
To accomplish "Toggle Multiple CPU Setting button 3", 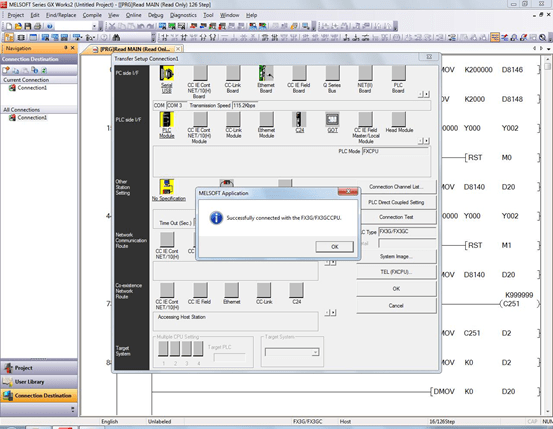I will [187, 349].
